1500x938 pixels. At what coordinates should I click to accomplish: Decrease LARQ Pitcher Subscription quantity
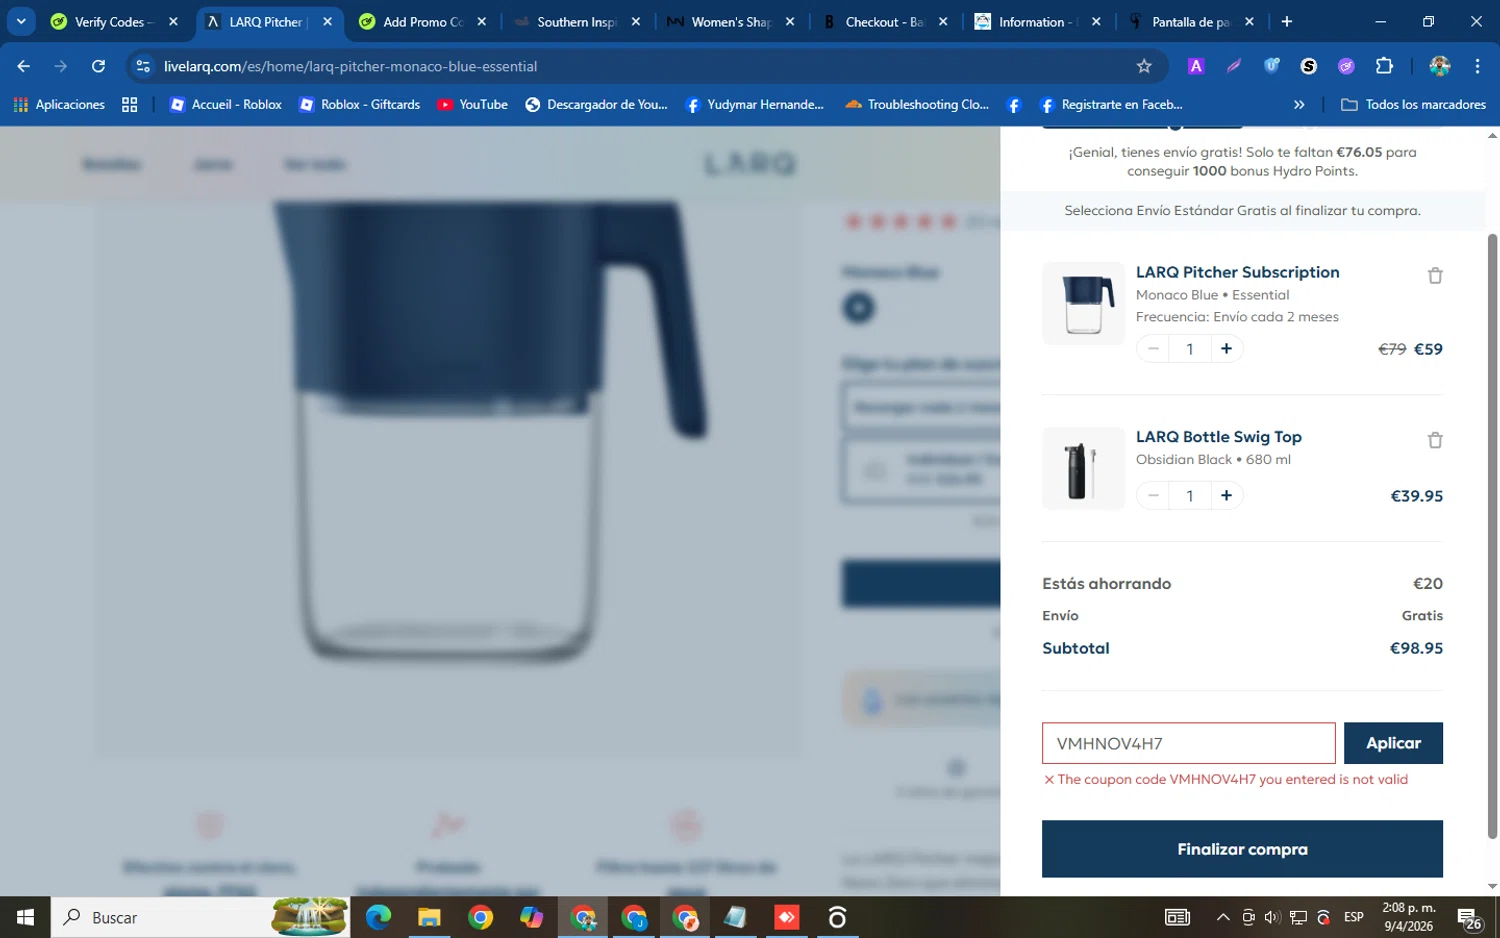pos(1153,349)
